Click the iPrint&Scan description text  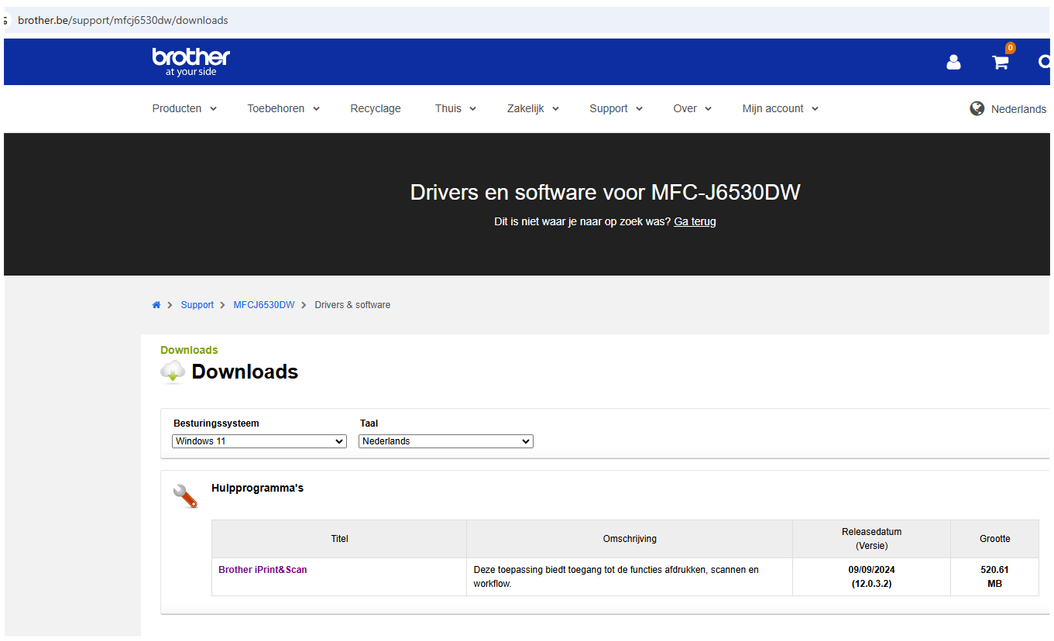point(616,576)
